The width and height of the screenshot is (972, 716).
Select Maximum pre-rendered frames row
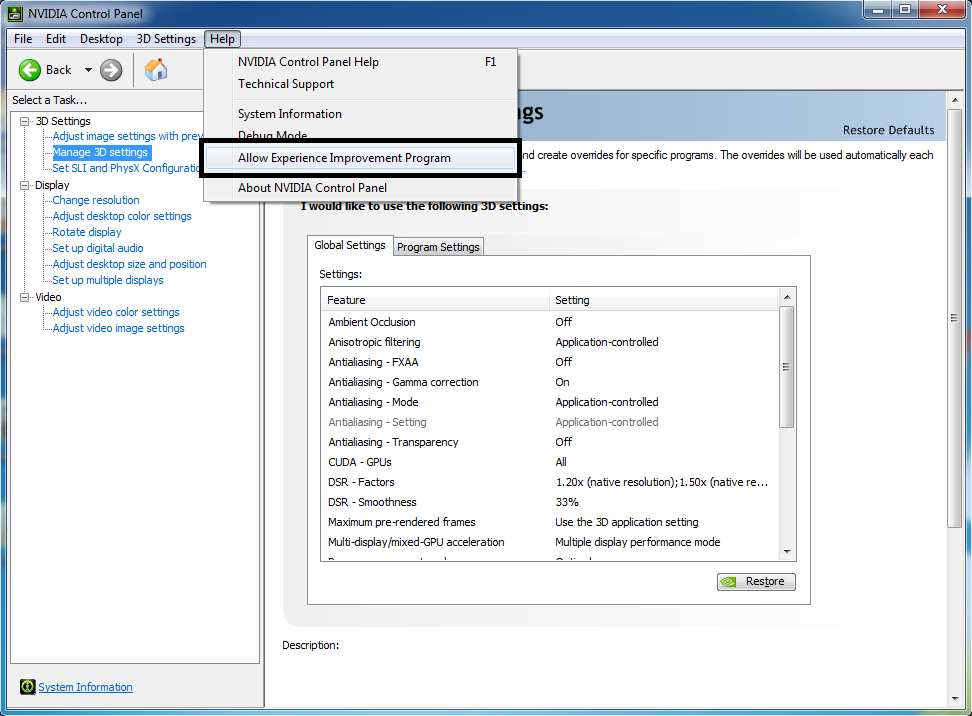coord(549,523)
